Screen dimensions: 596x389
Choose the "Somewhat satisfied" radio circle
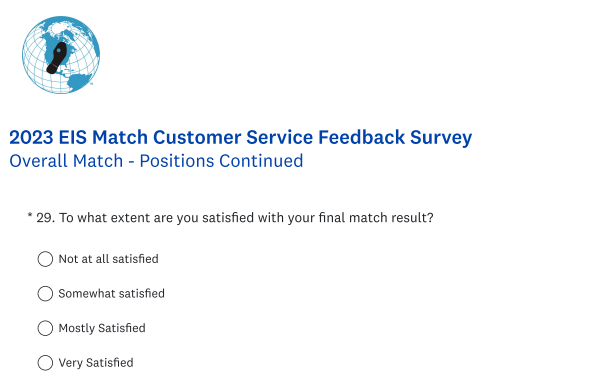click(x=45, y=294)
